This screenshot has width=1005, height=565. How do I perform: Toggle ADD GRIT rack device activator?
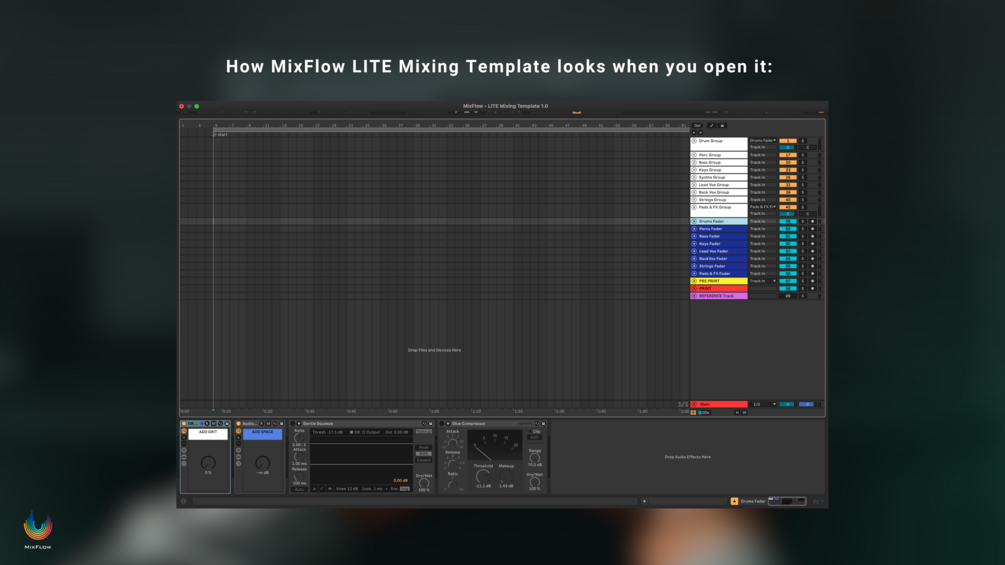click(184, 423)
